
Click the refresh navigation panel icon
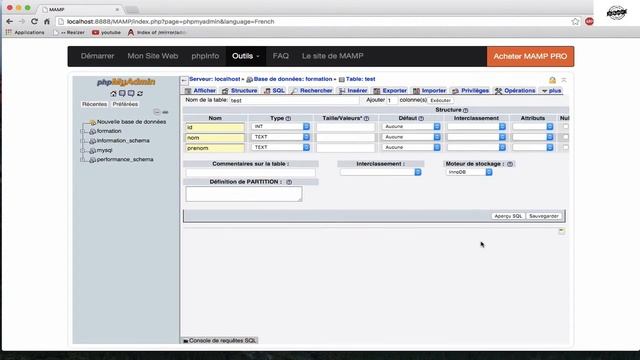[140, 93]
